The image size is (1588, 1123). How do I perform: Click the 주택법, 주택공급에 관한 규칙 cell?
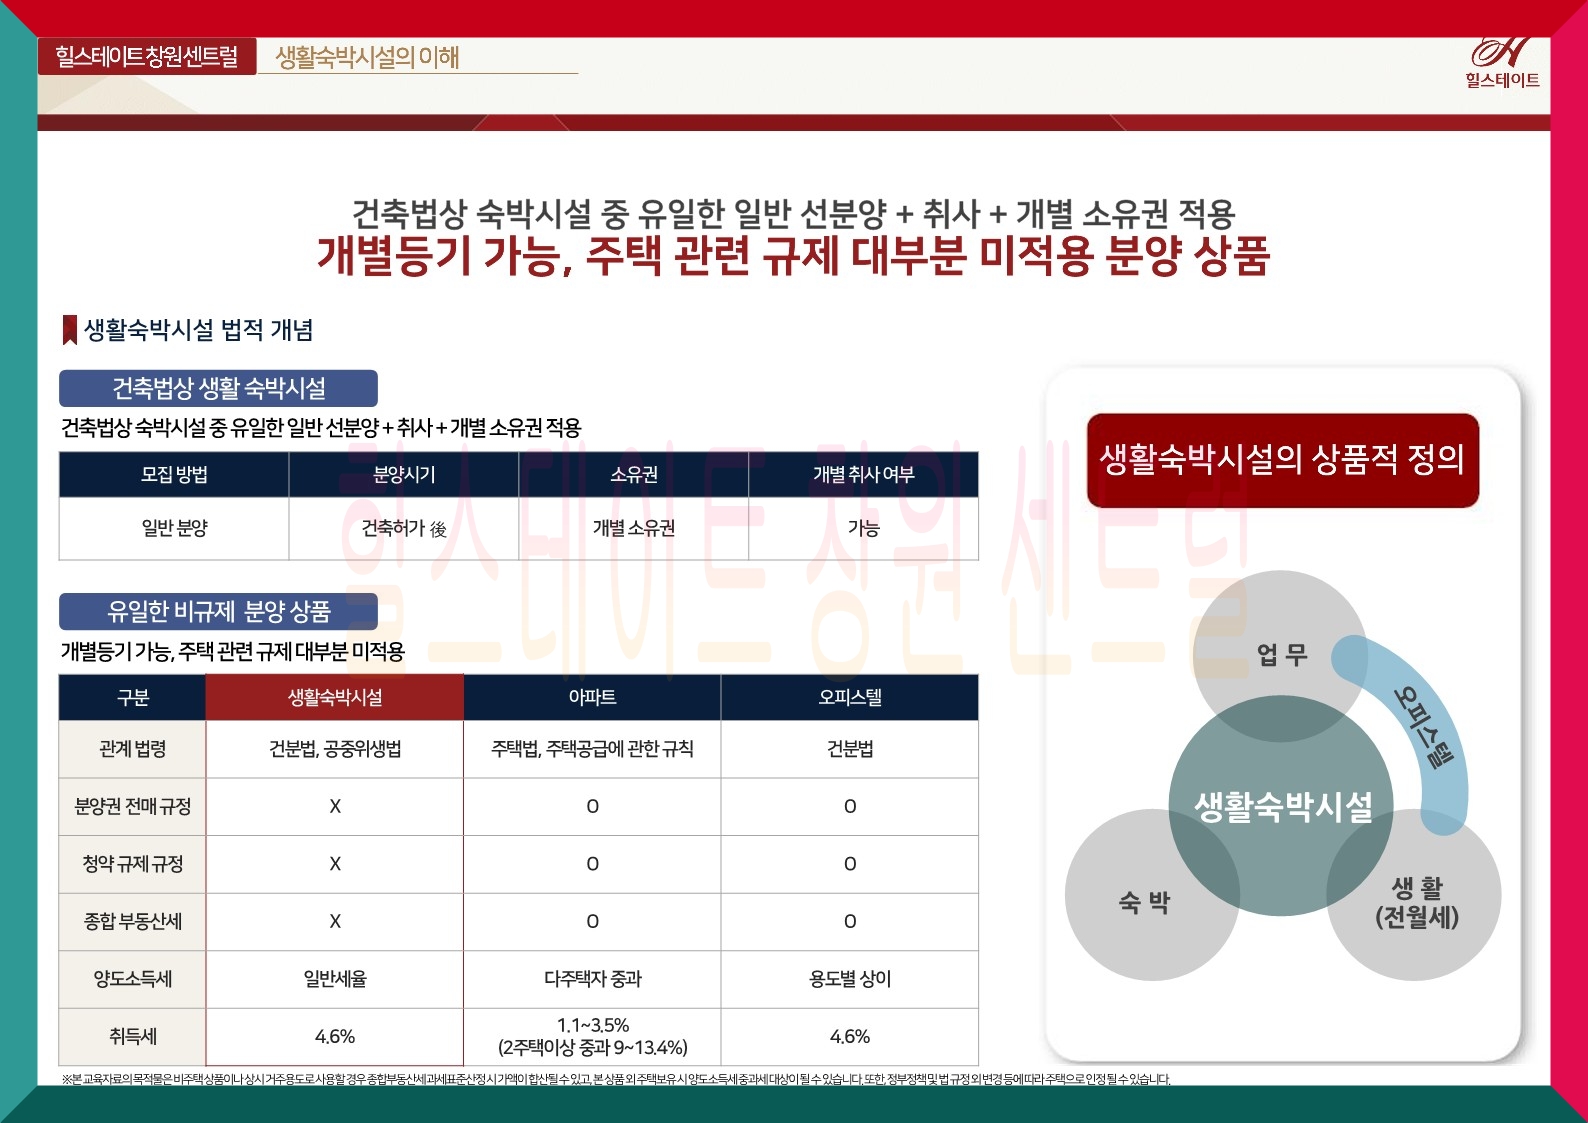pyautogui.click(x=592, y=749)
